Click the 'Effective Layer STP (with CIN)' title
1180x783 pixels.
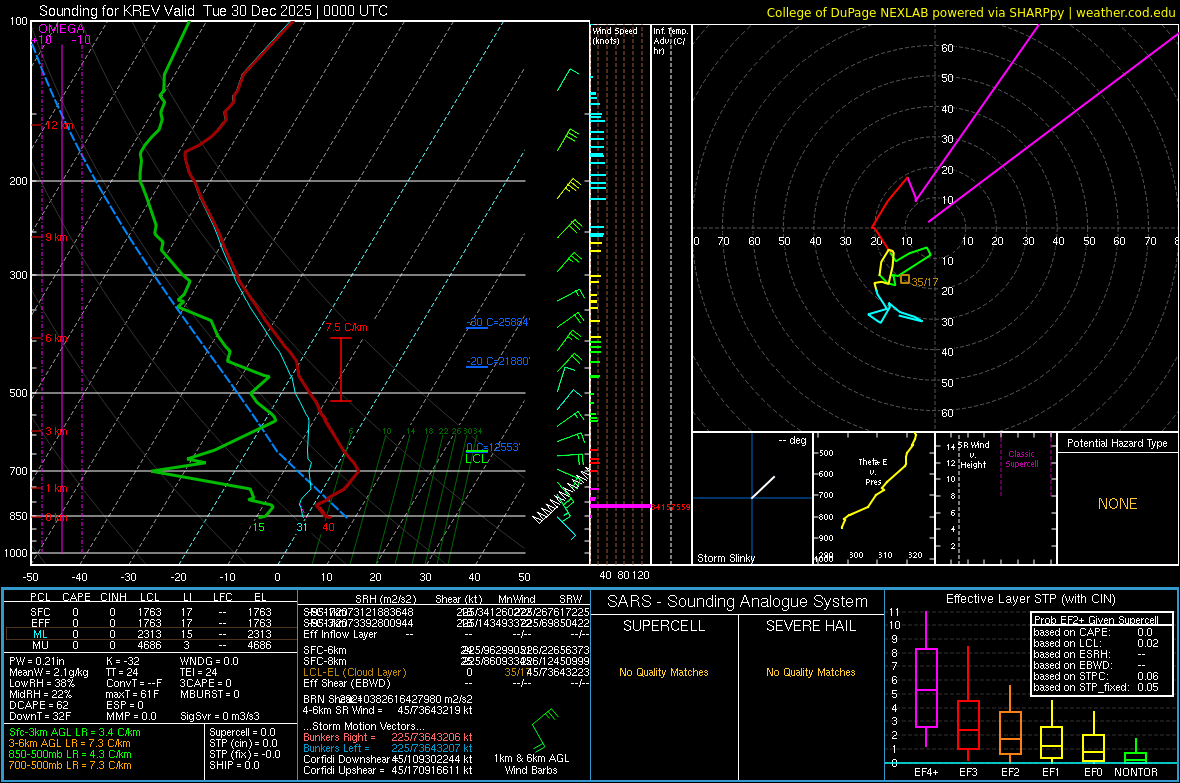(x=1030, y=599)
